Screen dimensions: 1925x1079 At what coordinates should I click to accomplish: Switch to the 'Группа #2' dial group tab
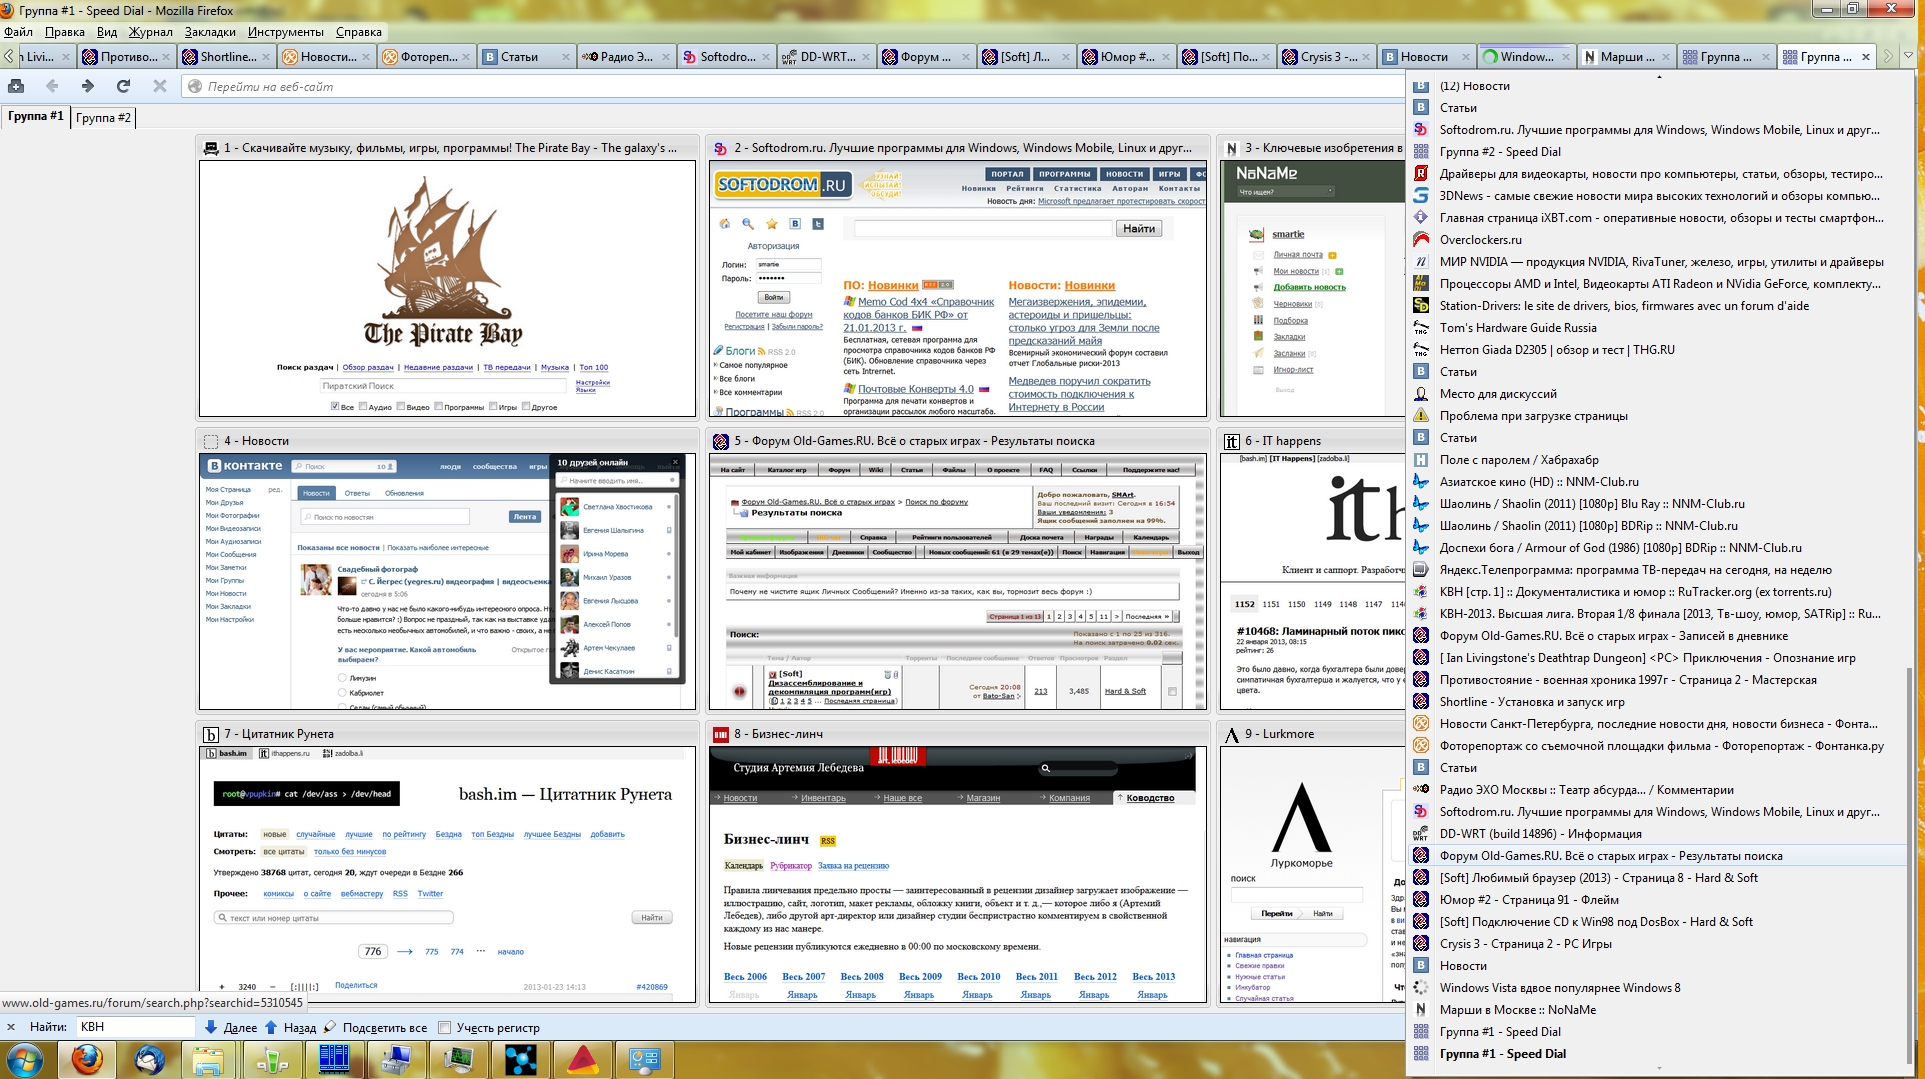[x=103, y=117]
